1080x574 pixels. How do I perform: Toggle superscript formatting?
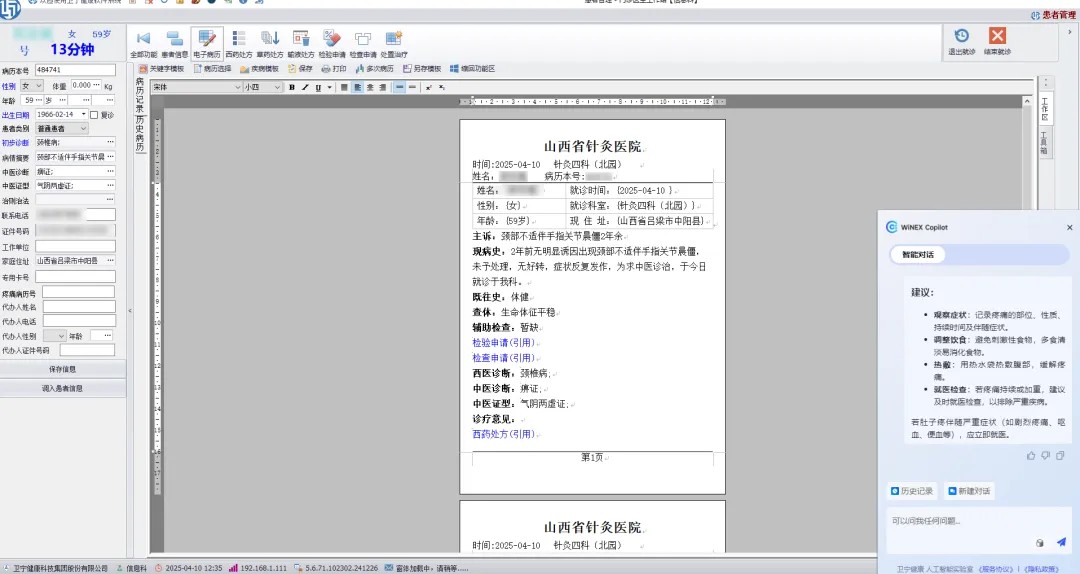pyautogui.click(x=428, y=88)
